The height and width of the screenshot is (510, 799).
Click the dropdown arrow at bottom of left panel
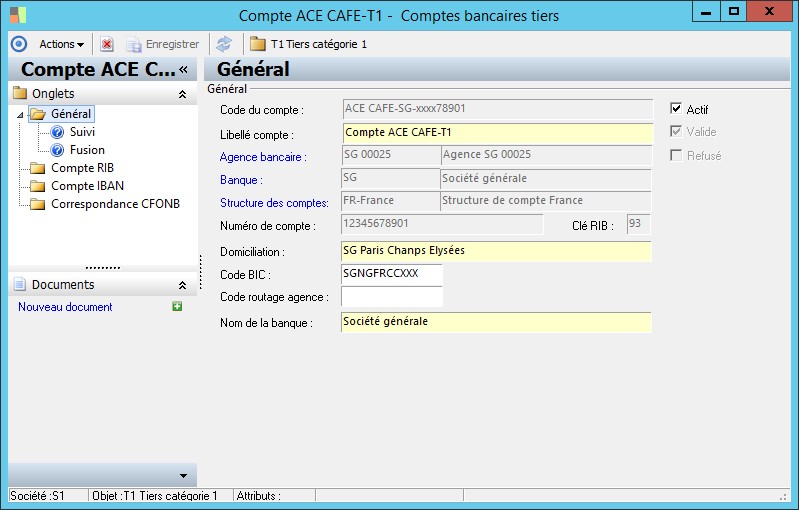coord(183,476)
